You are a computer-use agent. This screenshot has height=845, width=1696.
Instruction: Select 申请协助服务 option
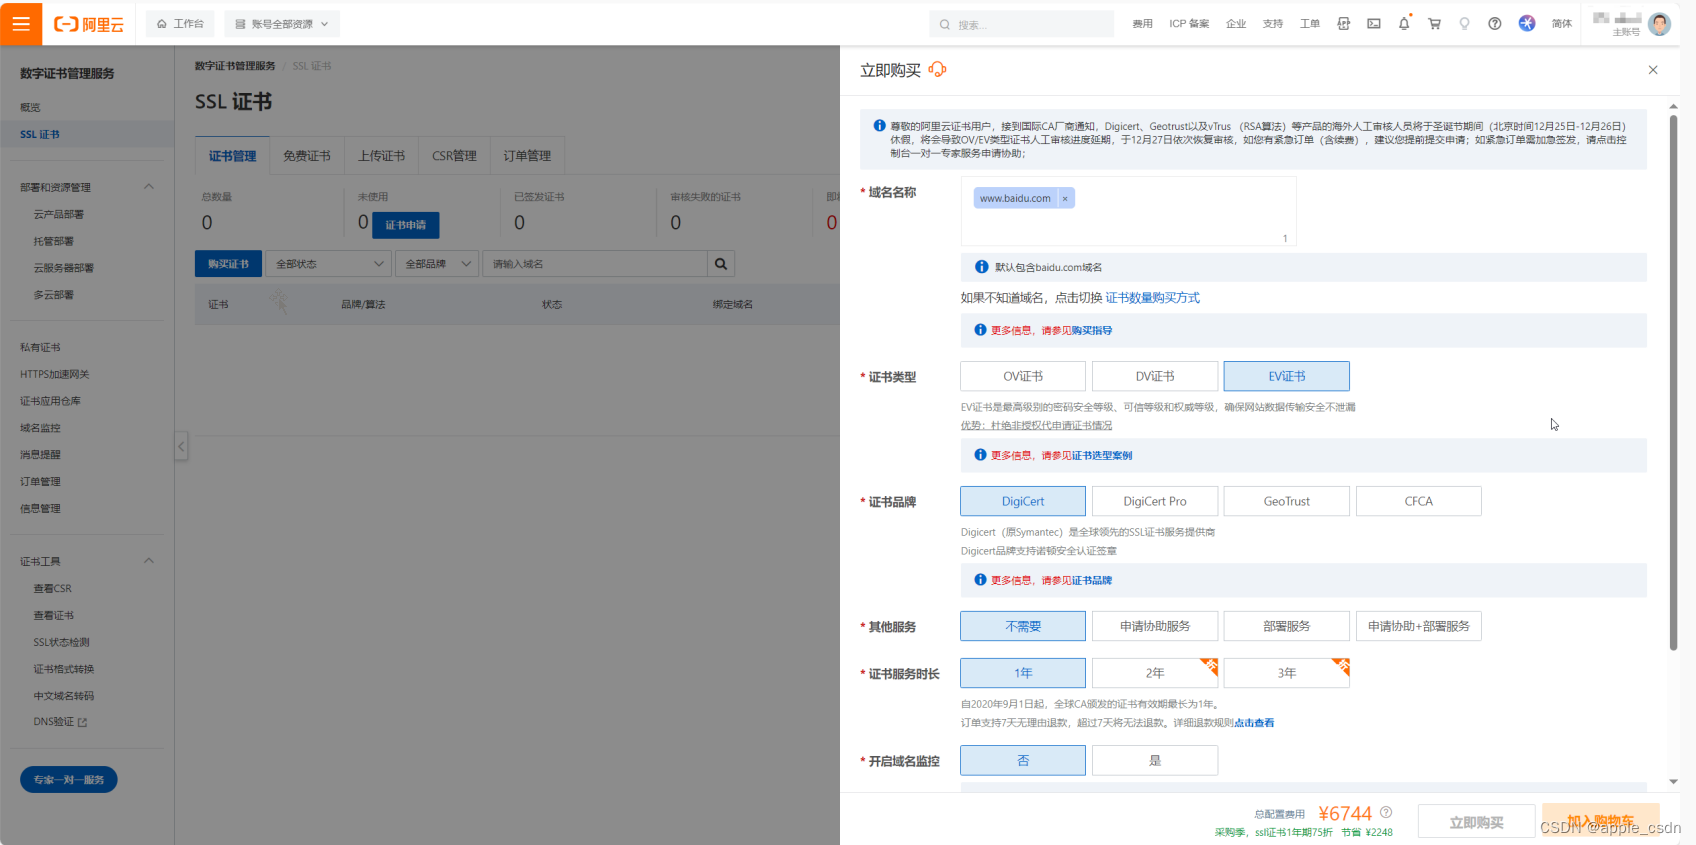(1155, 626)
